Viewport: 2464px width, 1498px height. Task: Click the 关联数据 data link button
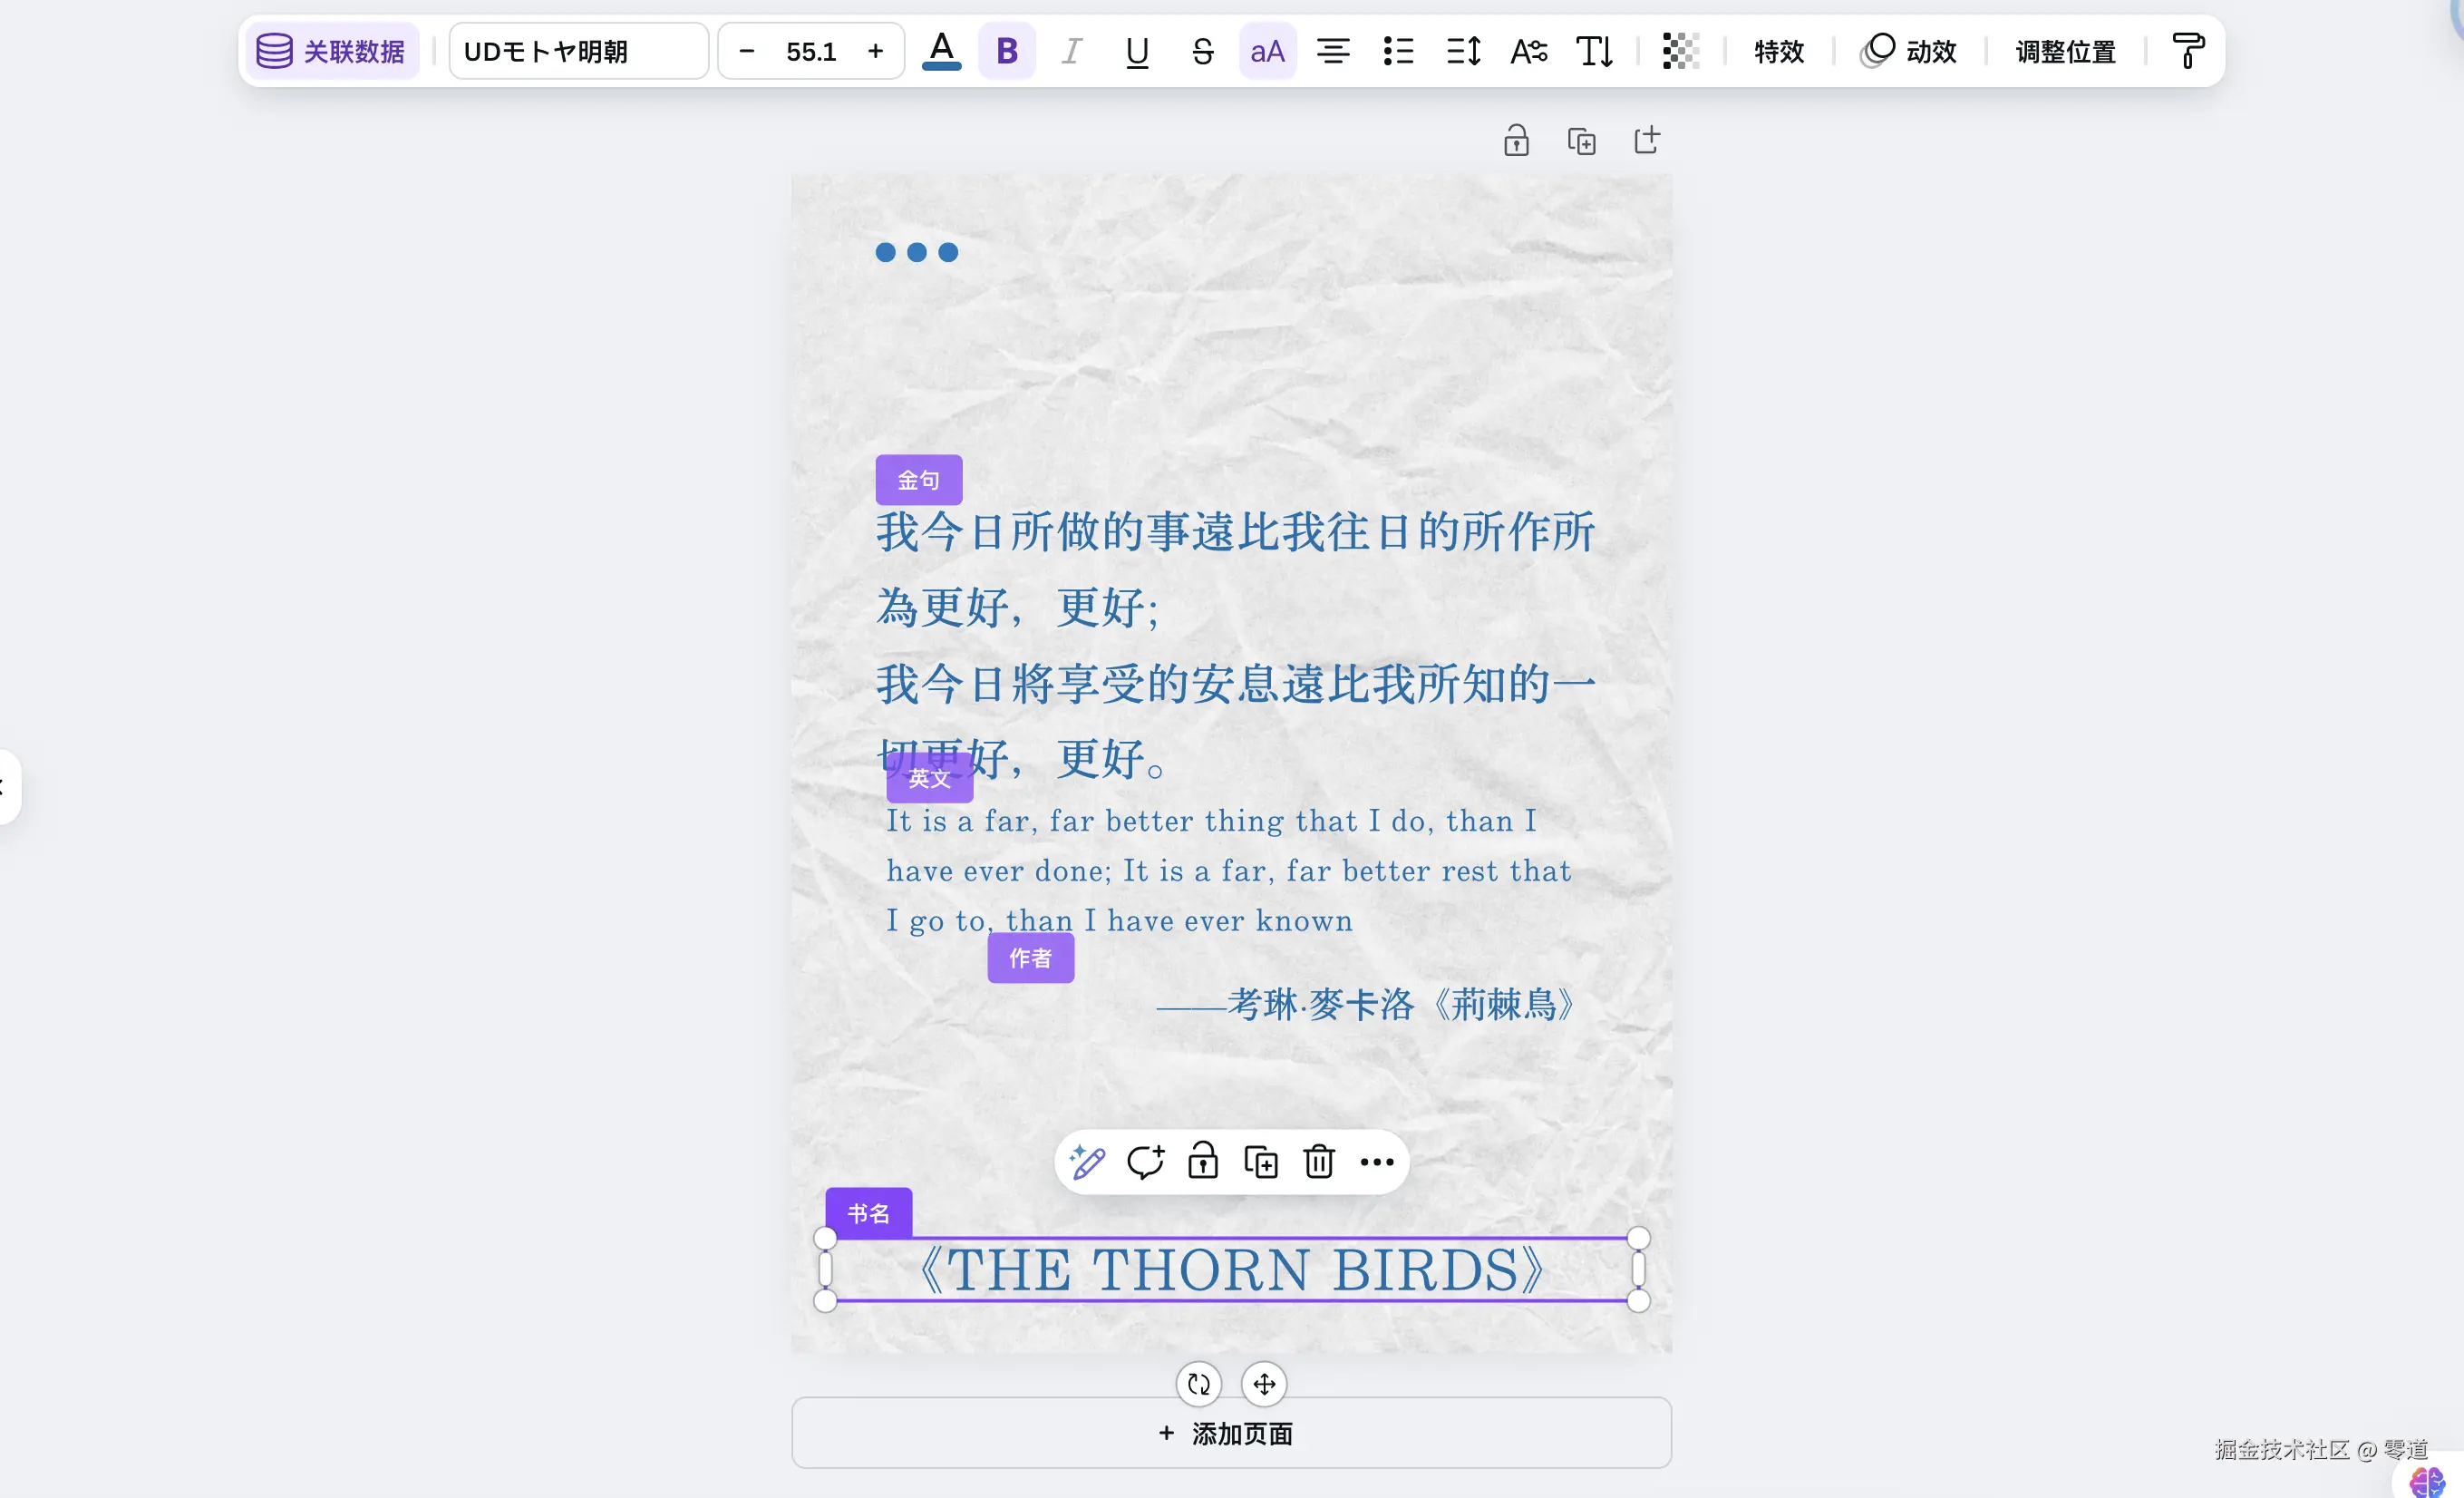click(x=330, y=51)
